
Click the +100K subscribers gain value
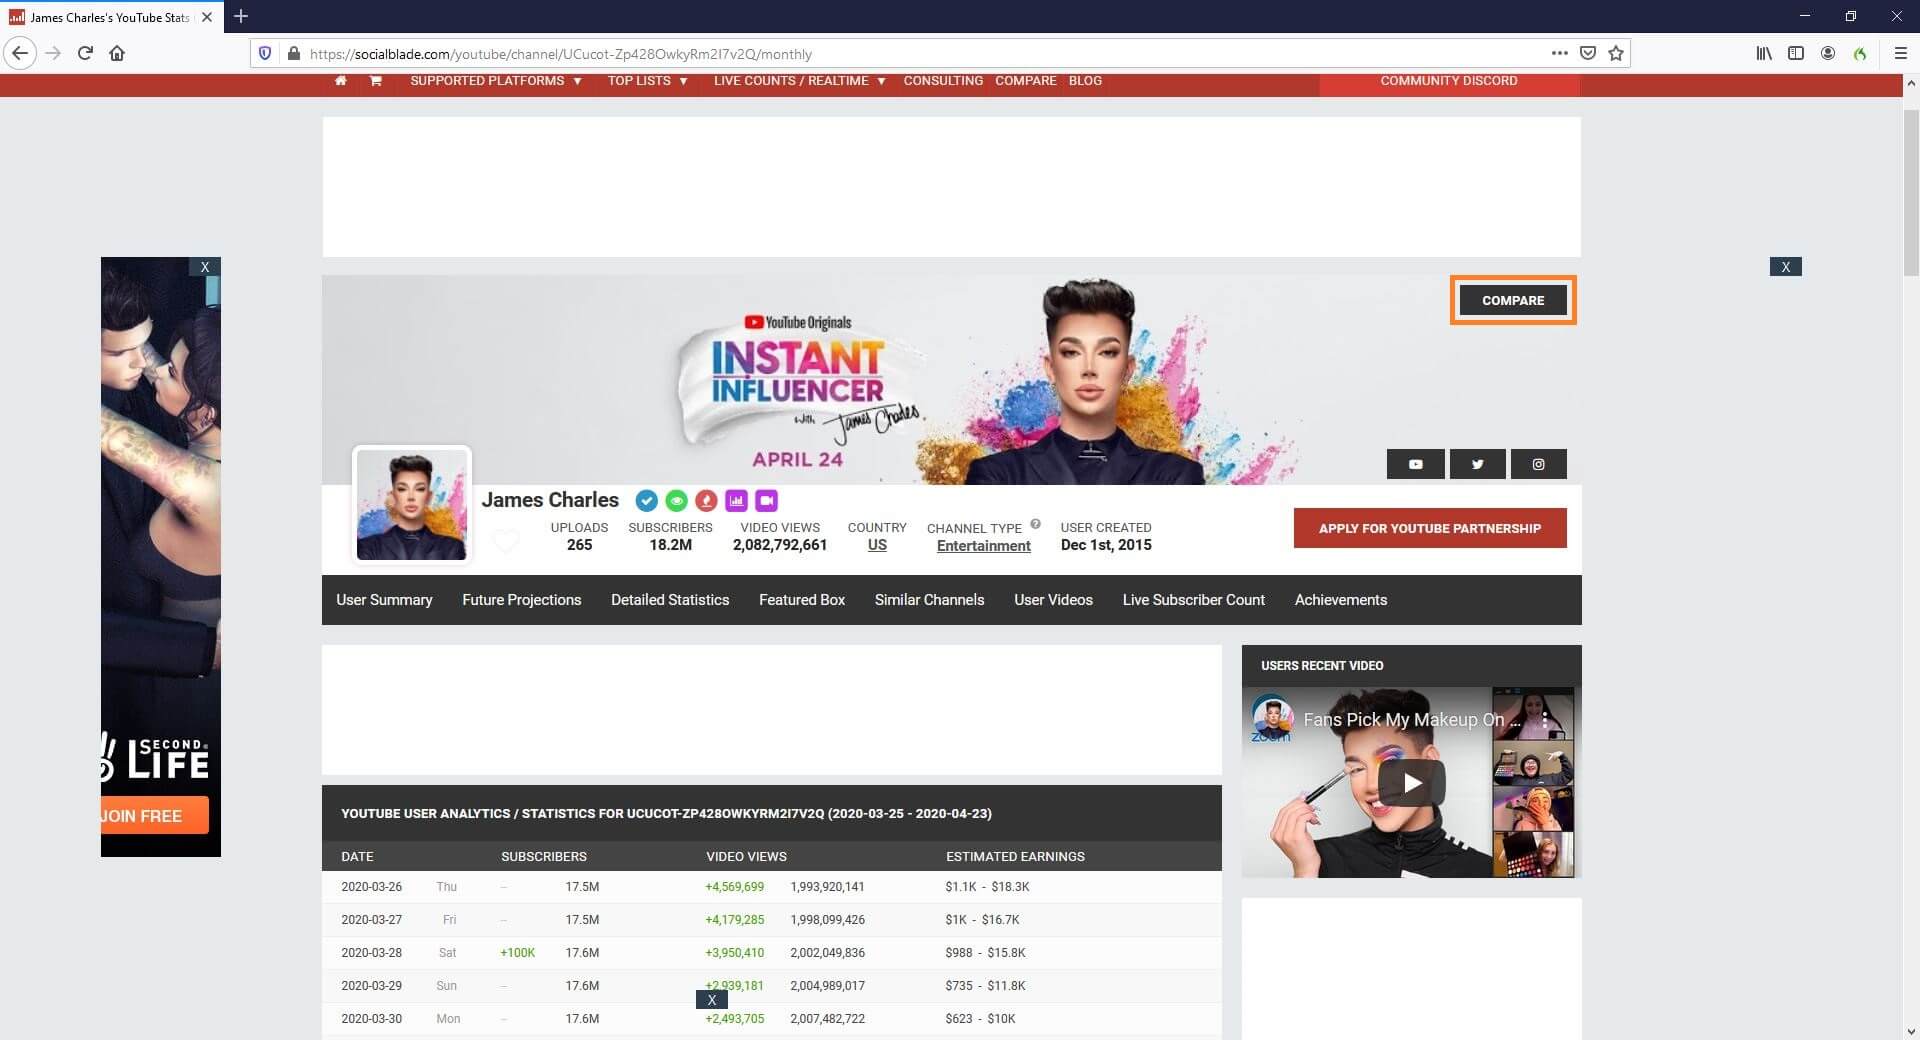[x=517, y=953]
